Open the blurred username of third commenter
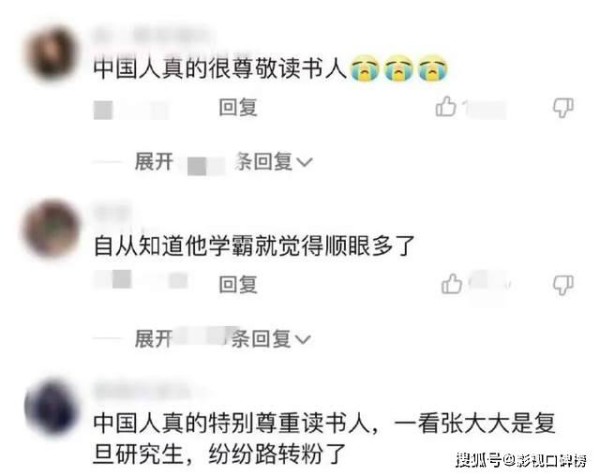 147,391
